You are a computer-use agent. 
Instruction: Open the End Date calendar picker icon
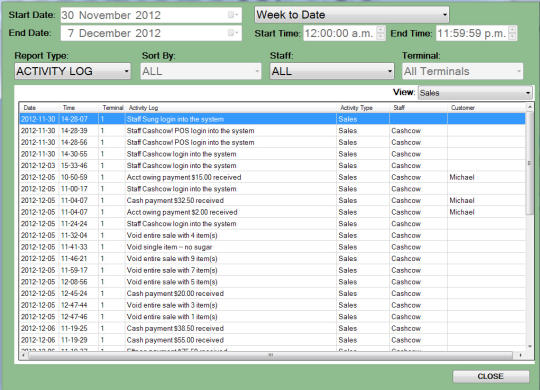[233, 33]
